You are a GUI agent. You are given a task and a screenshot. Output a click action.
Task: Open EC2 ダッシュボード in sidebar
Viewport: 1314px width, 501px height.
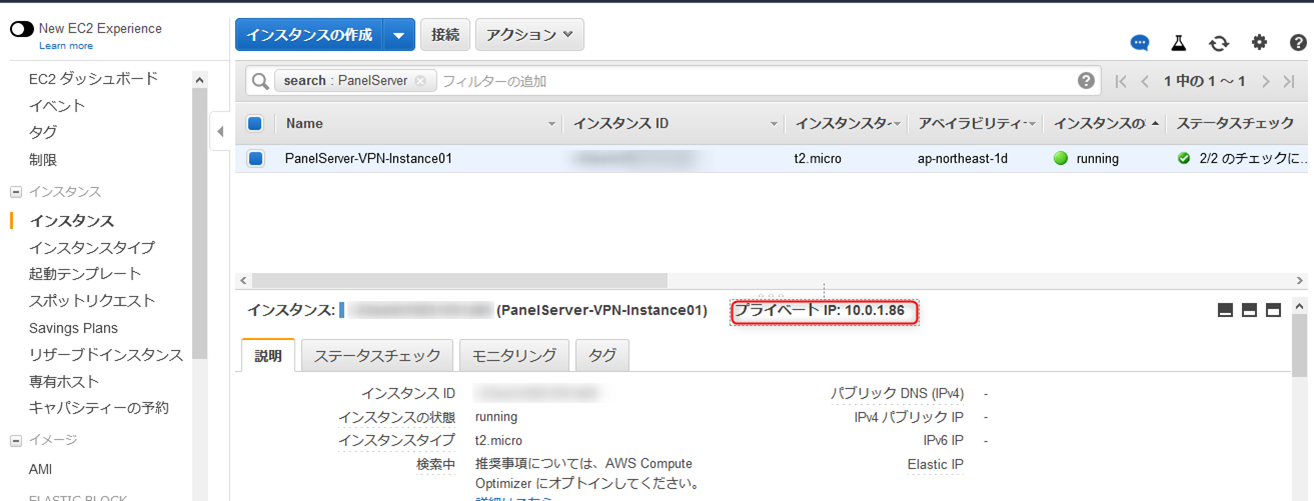coord(93,78)
